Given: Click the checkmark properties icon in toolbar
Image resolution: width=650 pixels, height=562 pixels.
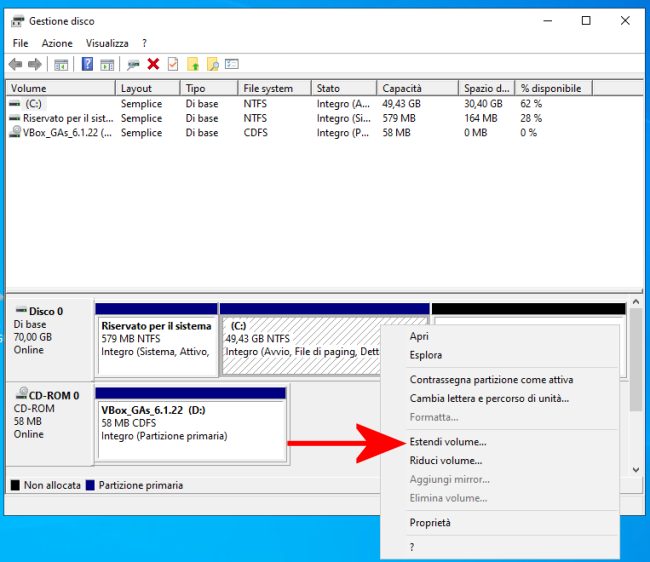Looking at the screenshot, I should pos(172,64).
